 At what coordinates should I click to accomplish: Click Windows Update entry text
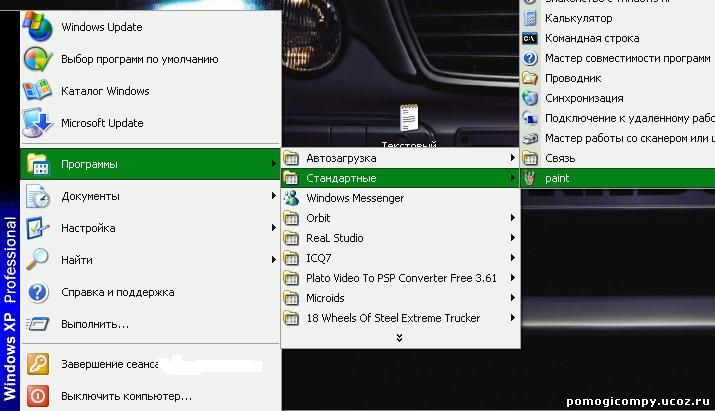[x=102, y=27]
